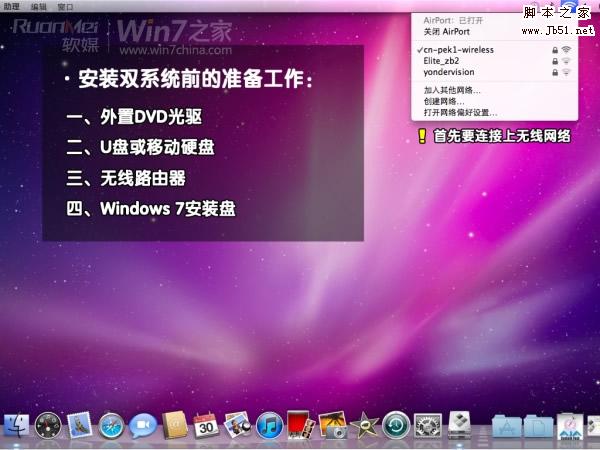Launch Dashboard from the Dock
The height and width of the screenshot is (450, 600).
click(48, 426)
